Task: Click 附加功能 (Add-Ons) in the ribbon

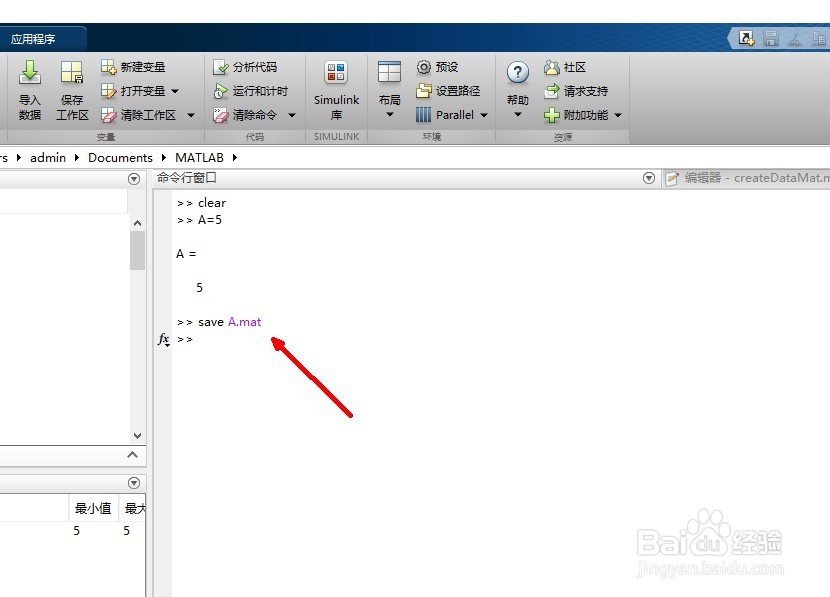Action: tap(580, 114)
